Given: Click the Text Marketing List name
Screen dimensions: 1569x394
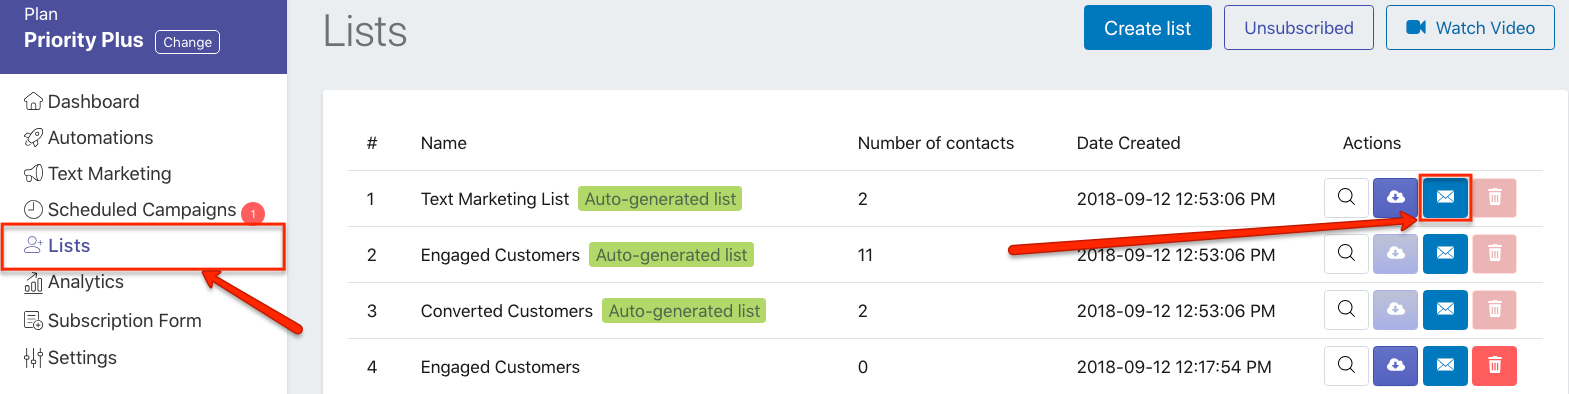Looking at the screenshot, I should [x=495, y=199].
